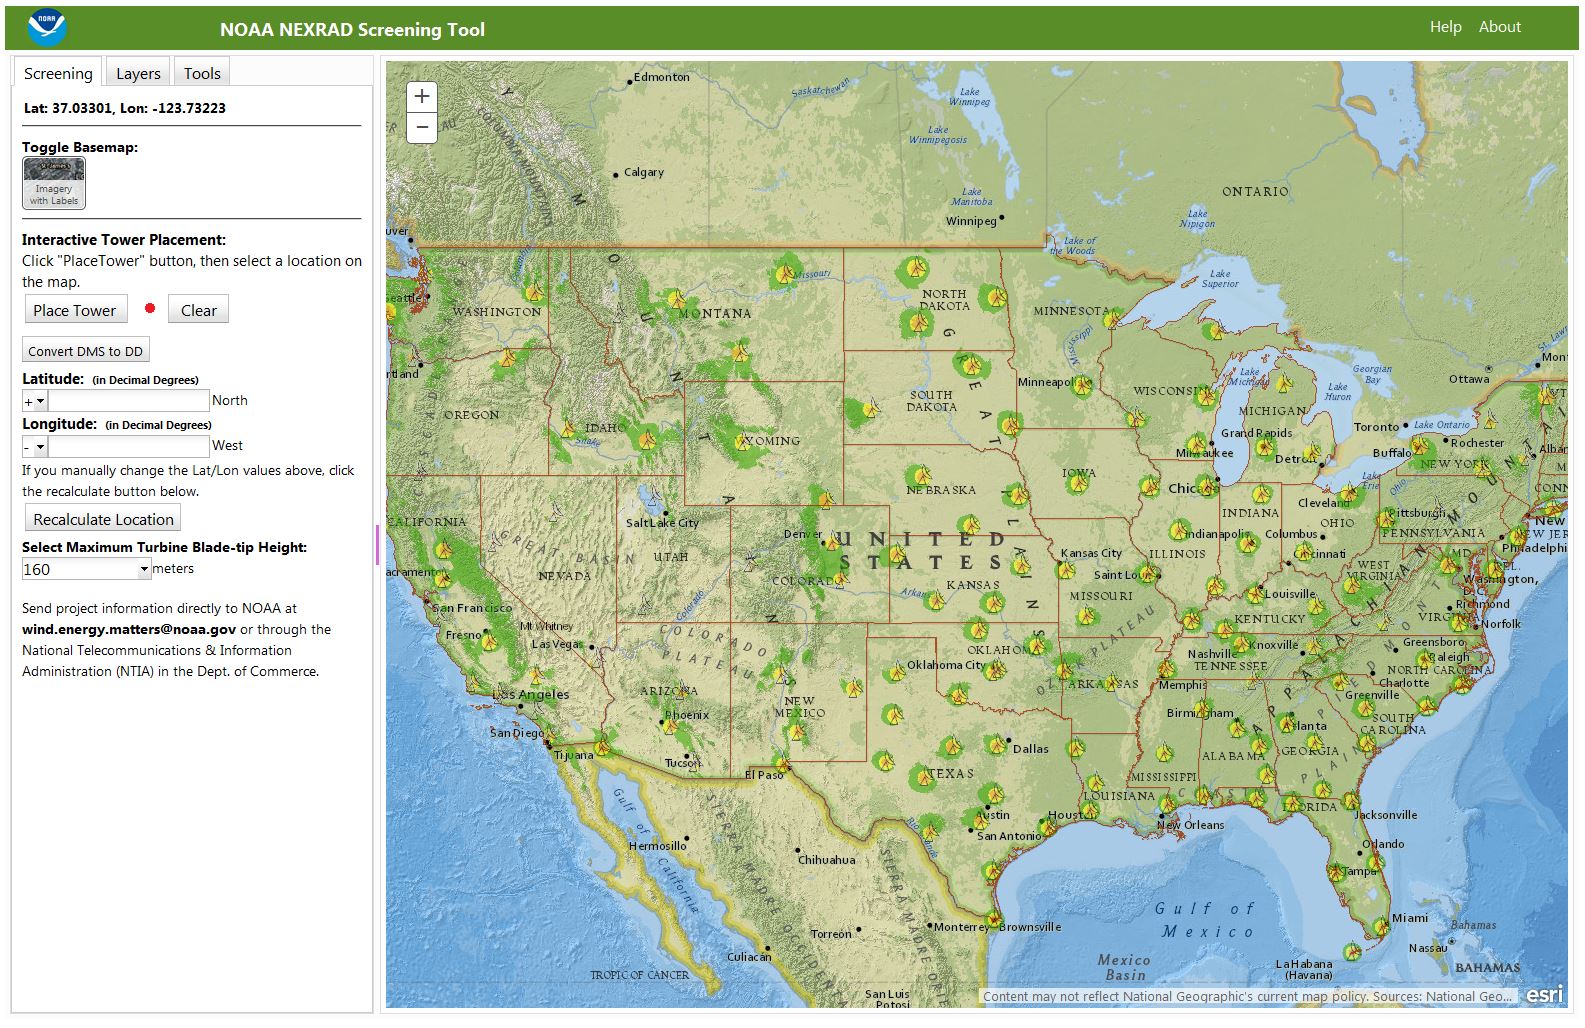Click the Convert DMS to DD button
1585x1028 pixels.
86,351
